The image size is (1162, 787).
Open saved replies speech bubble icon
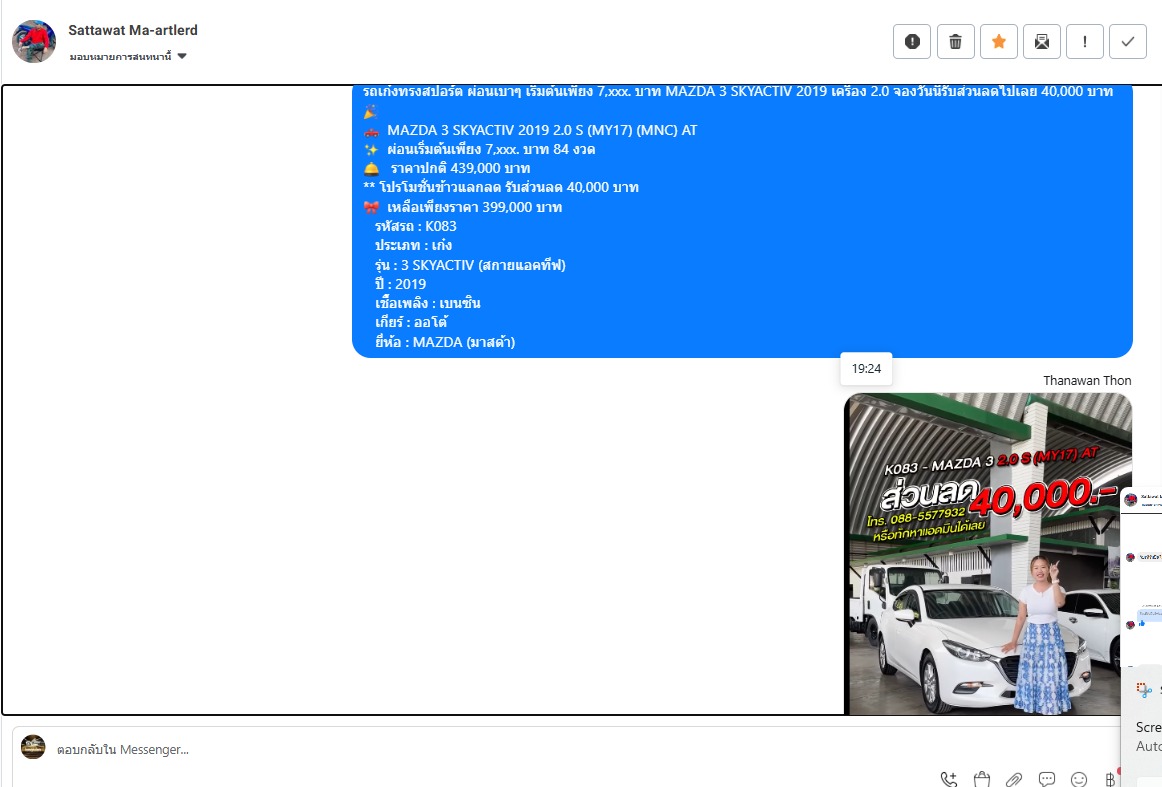(x=1046, y=779)
